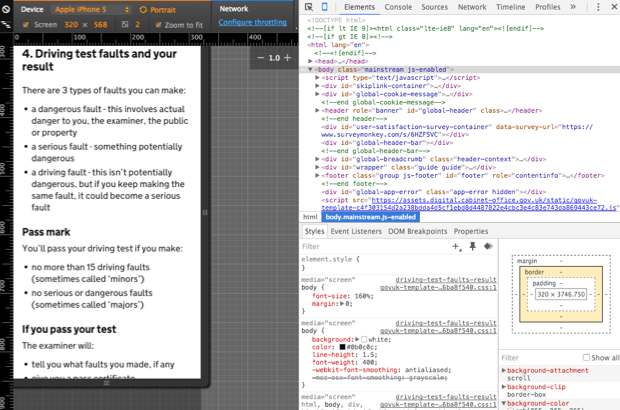Collapse the background-color computed property

click(x=504, y=403)
